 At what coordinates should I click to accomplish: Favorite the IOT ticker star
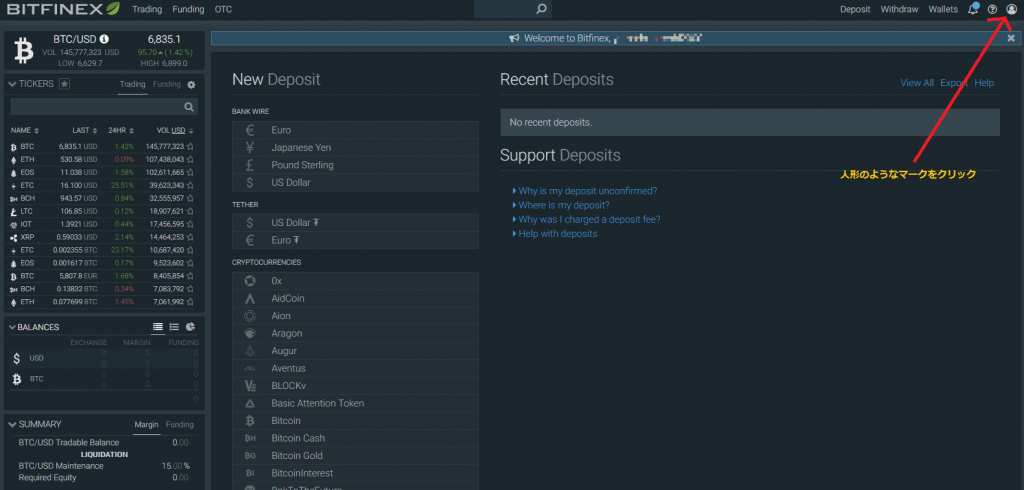pos(190,224)
